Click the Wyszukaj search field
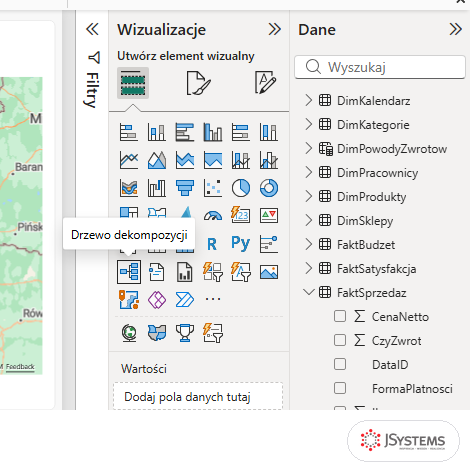This screenshot has height=472, width=470. coord(380,67)
